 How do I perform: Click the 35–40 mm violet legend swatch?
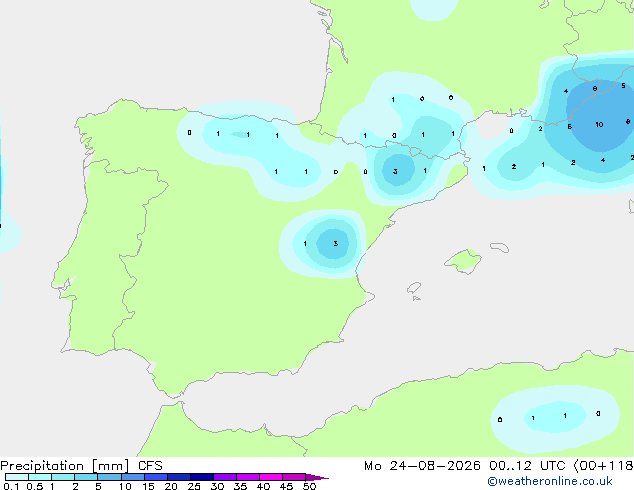pyautogui.click(x=248, y=477)
